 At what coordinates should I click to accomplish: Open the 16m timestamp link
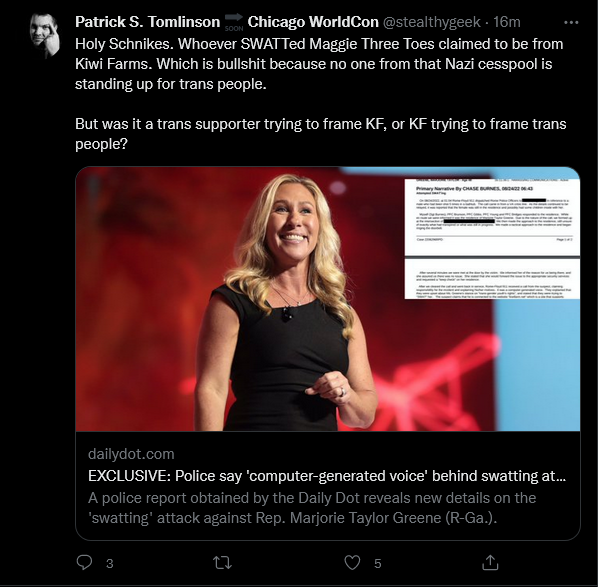tap(507, 22)
